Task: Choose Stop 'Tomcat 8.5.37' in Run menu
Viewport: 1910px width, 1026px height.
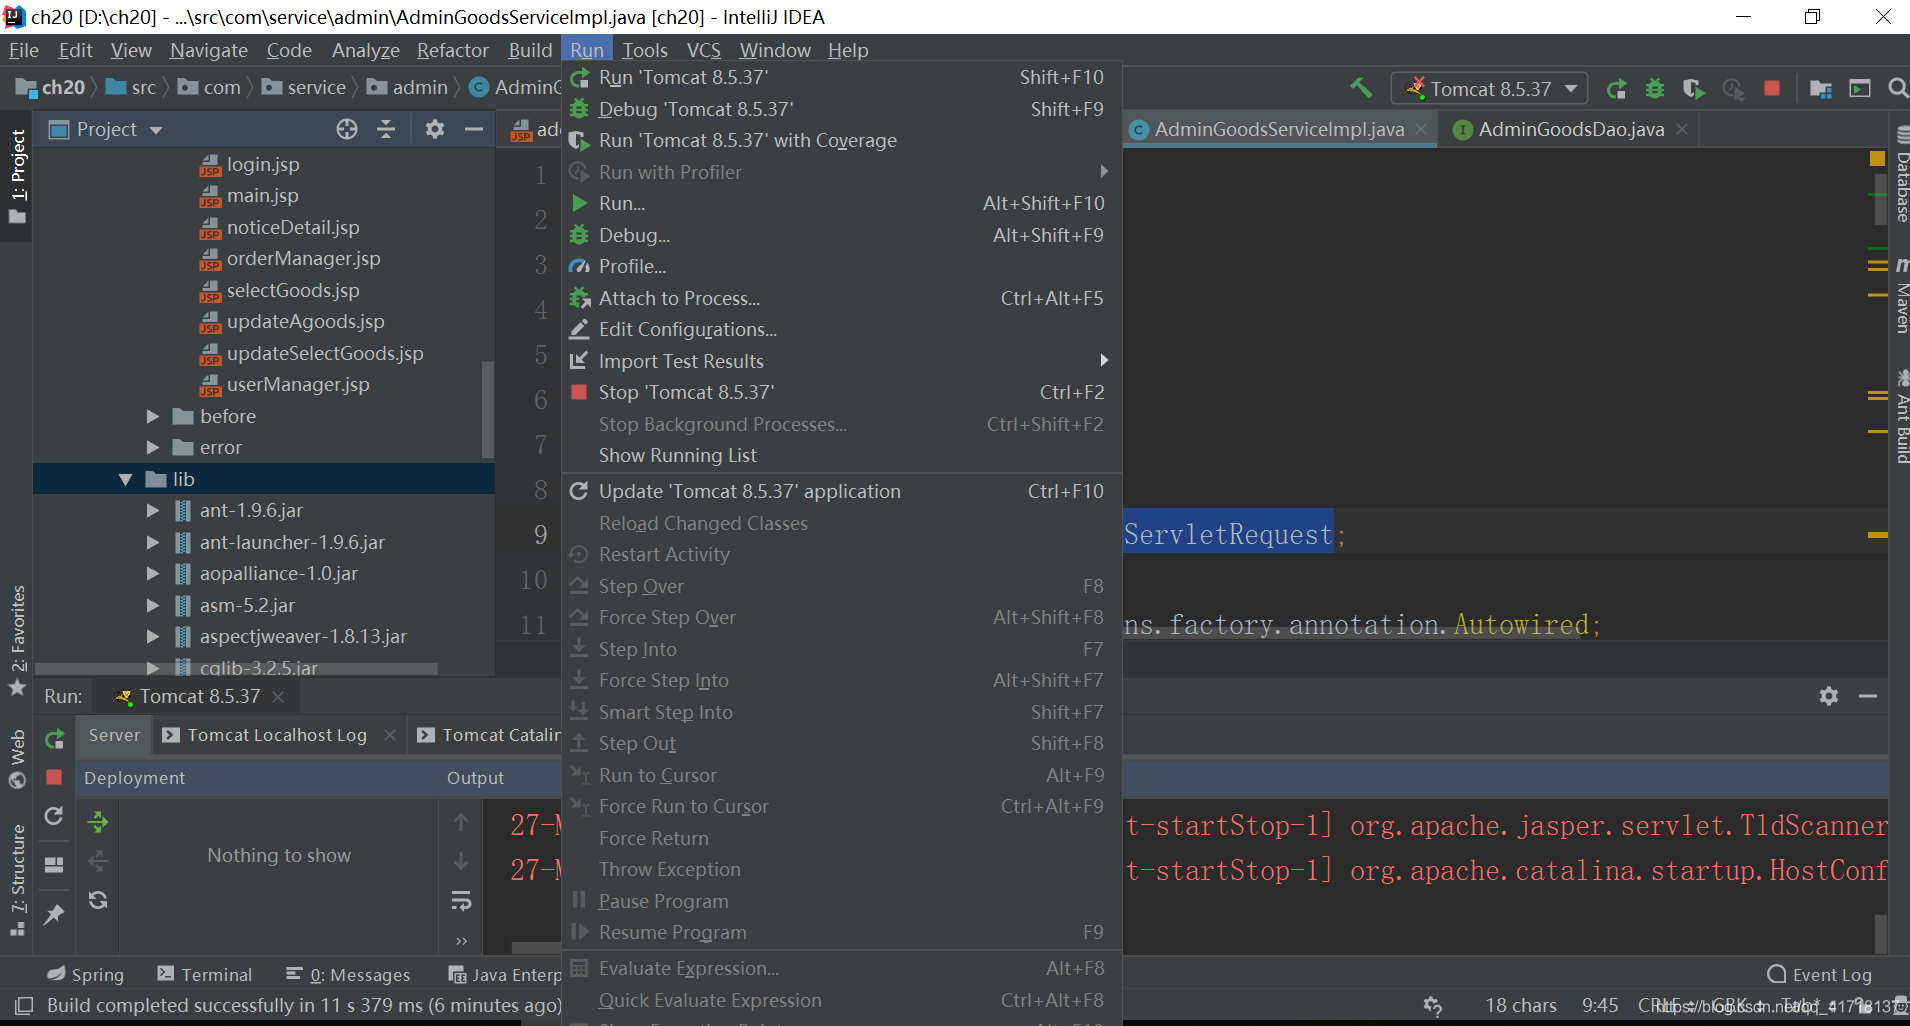Action: tap(841, 392)
